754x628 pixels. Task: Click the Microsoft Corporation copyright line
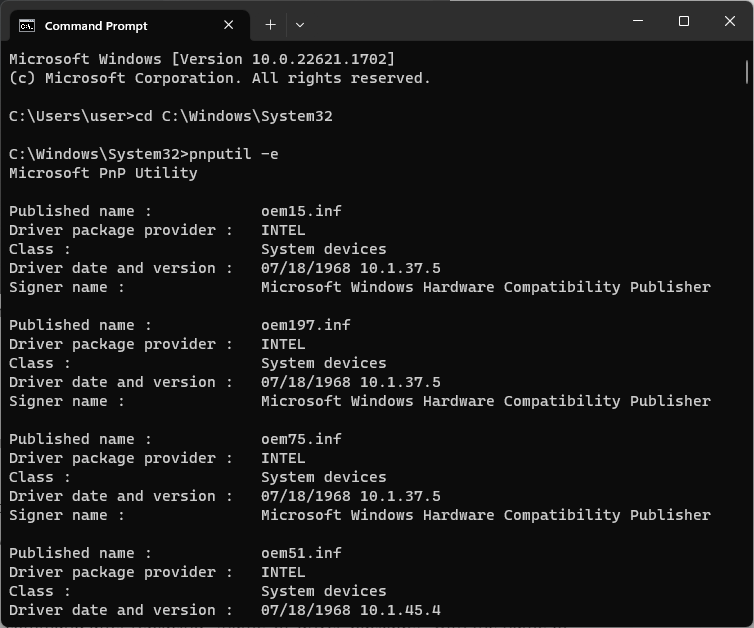click(219, 78)
